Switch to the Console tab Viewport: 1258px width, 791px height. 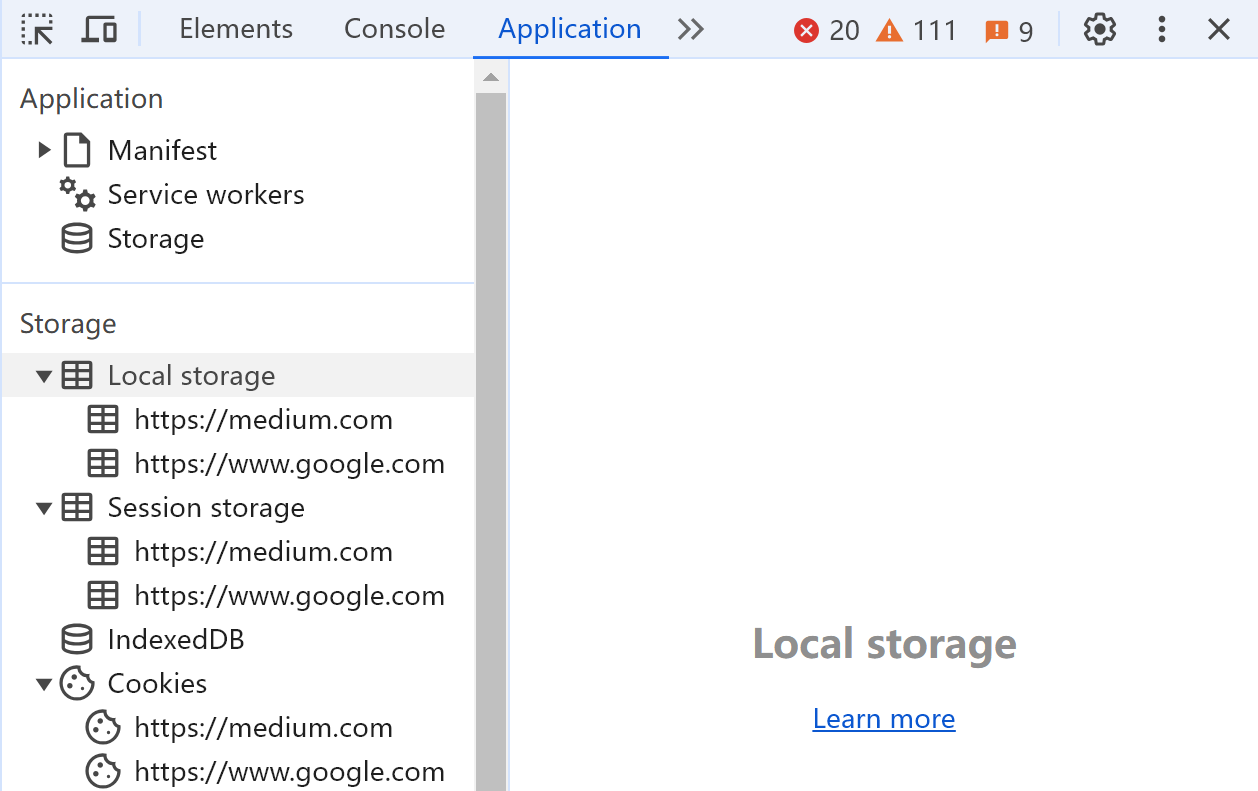(x=394, y=30)
